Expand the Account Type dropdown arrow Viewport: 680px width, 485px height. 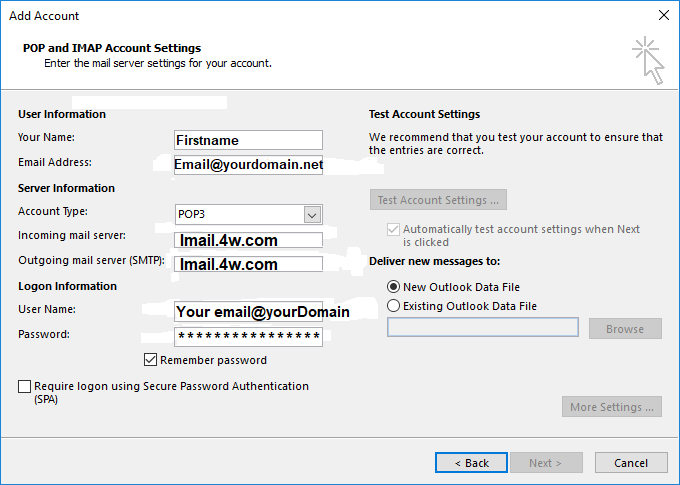tap(312, 214)
